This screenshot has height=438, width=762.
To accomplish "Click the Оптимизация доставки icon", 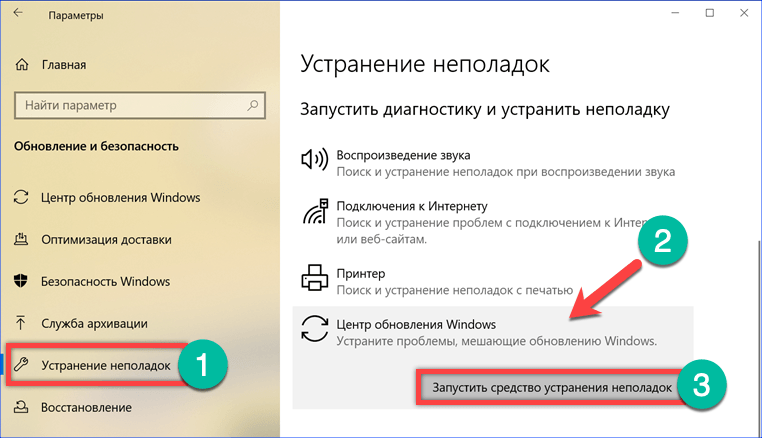I will pyautogui.click(x=21, y=239).
